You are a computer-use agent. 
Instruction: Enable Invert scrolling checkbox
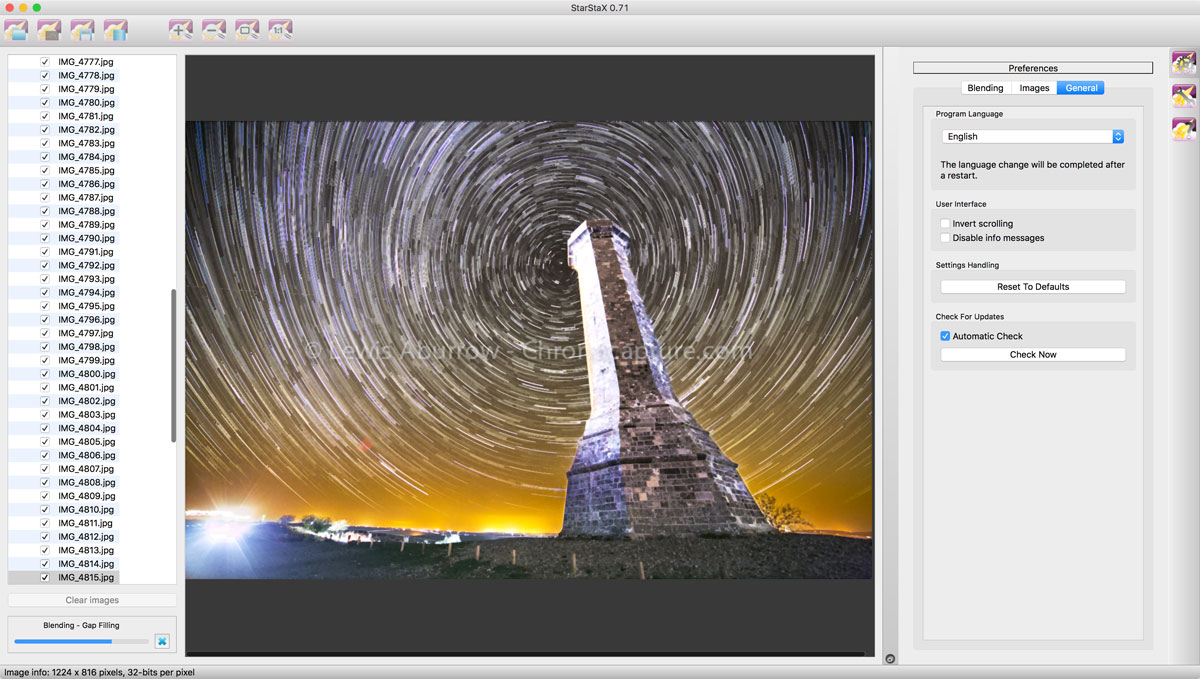pos(945,224)
